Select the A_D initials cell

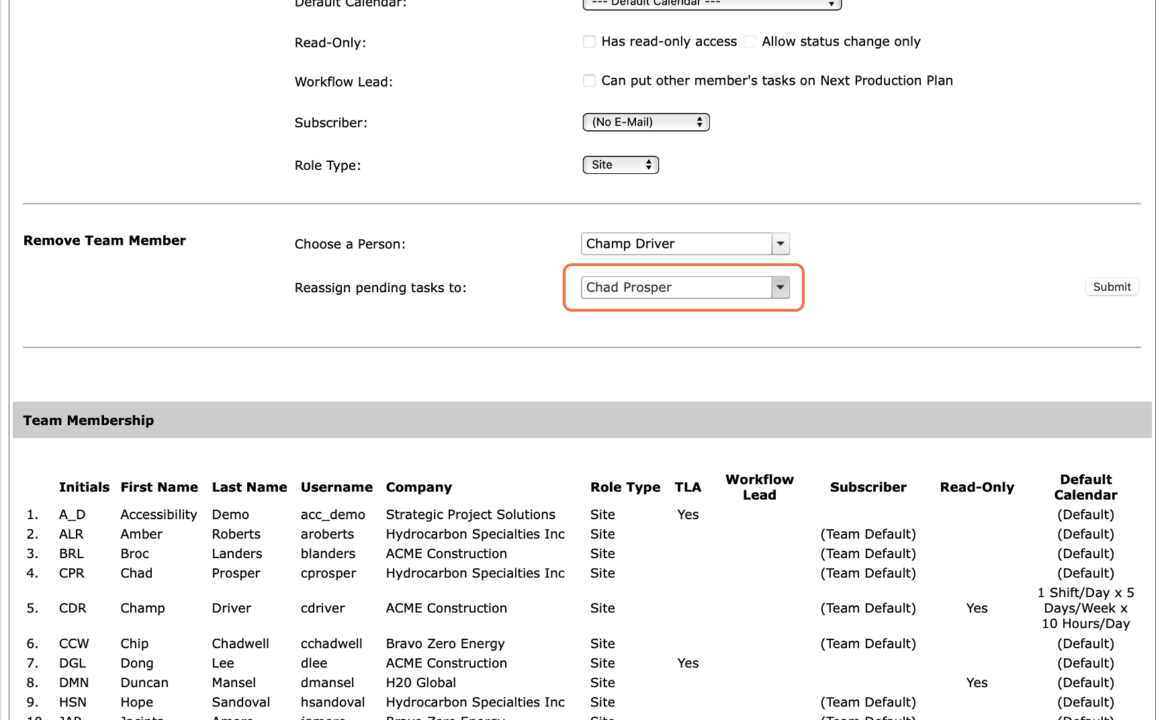pos(72,515)
